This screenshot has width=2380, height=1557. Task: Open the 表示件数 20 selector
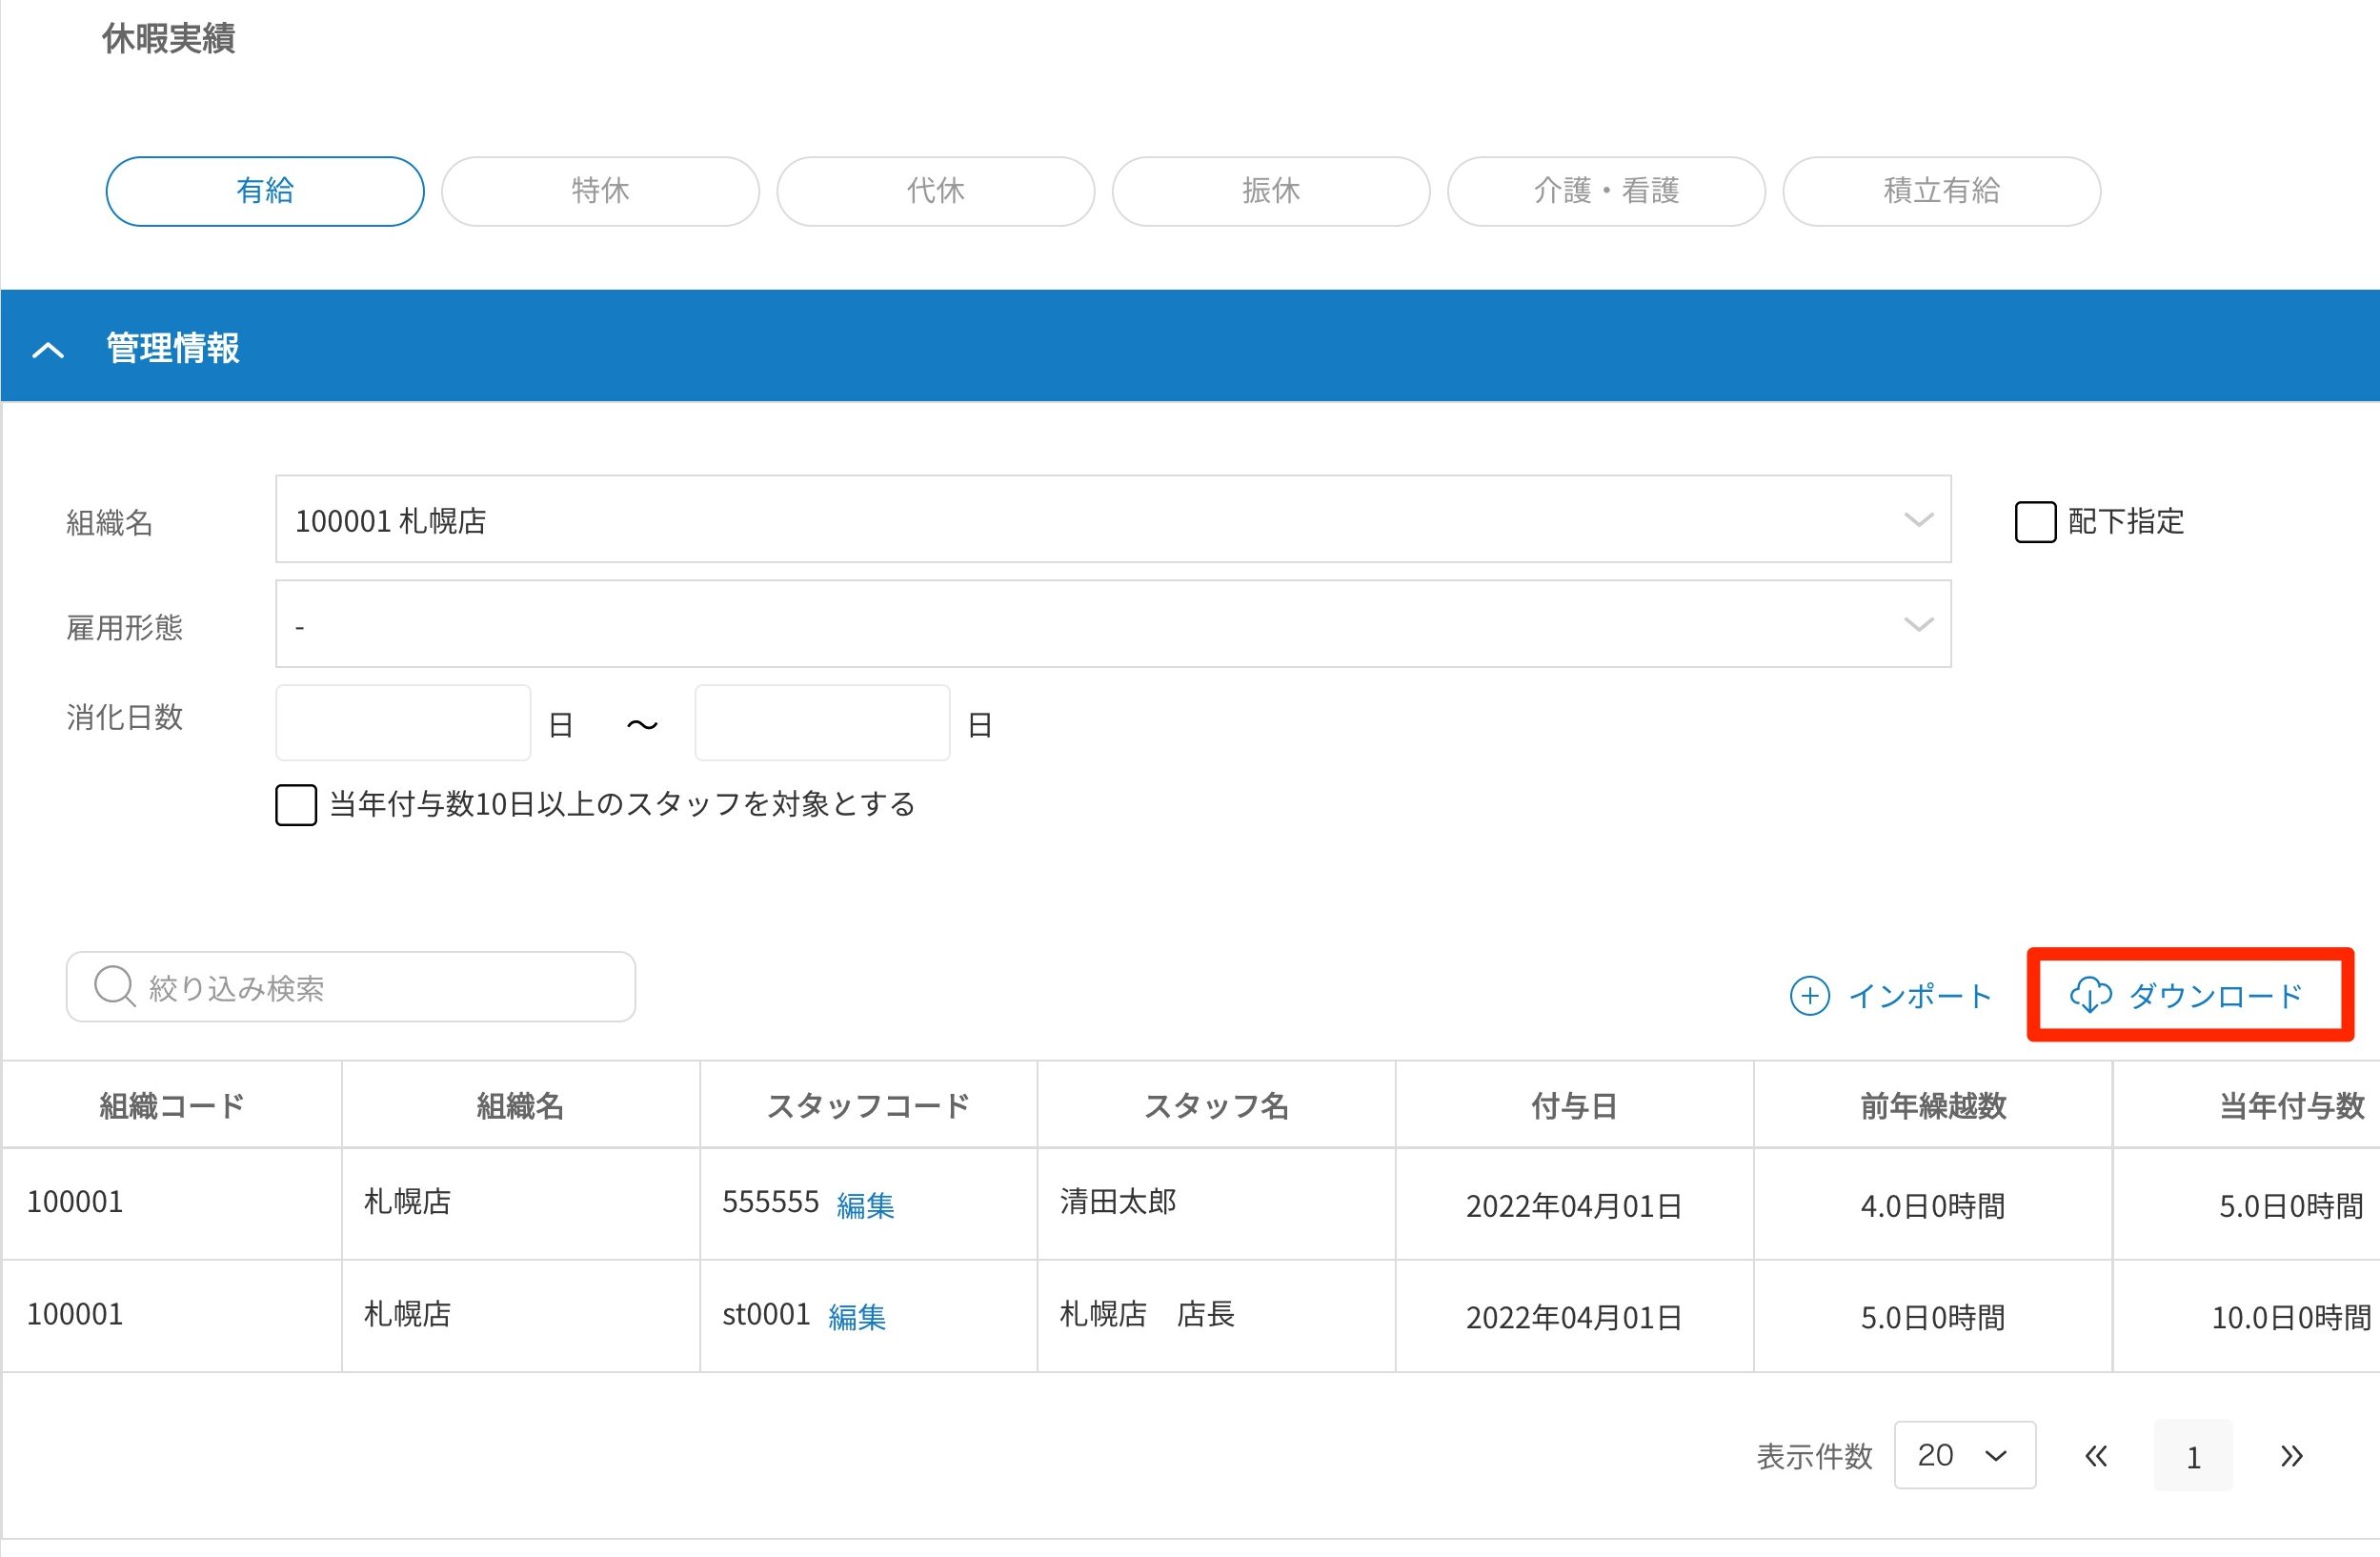pyautogui.click(x=1964, y=1455)
